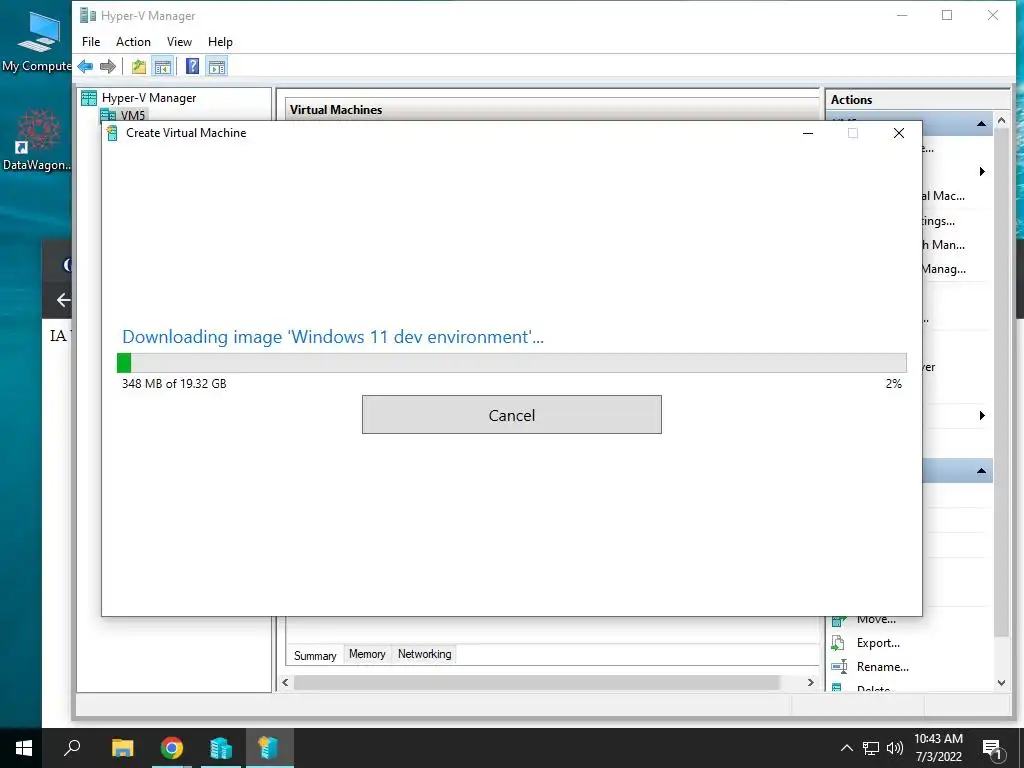This screenshot has width=1024, height=768.
Task: Show hidden system tray icons
Action: [846, 748]
